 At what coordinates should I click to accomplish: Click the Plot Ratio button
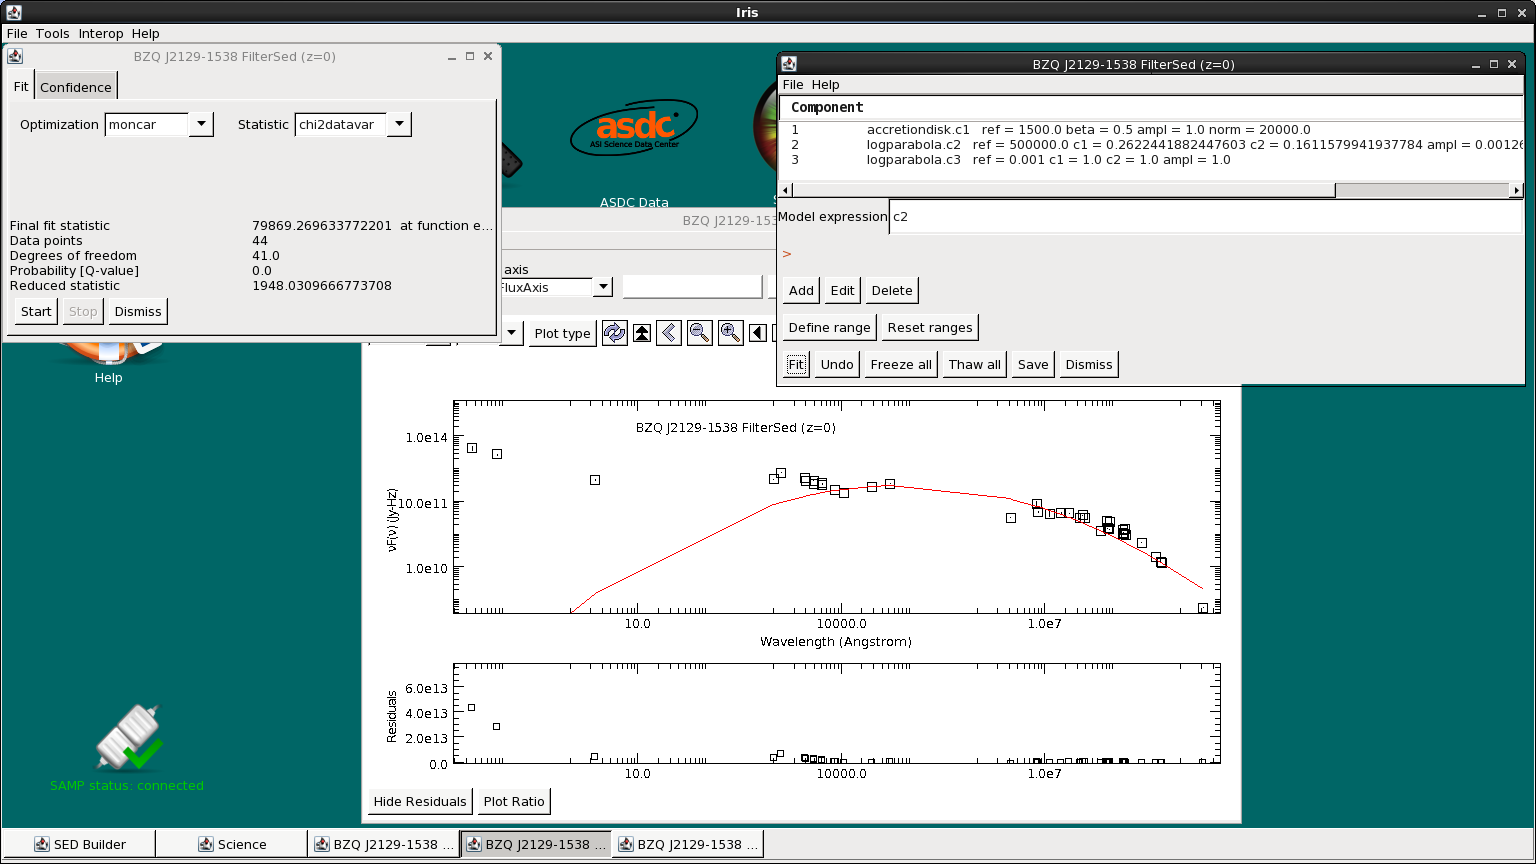pos(514,801)
